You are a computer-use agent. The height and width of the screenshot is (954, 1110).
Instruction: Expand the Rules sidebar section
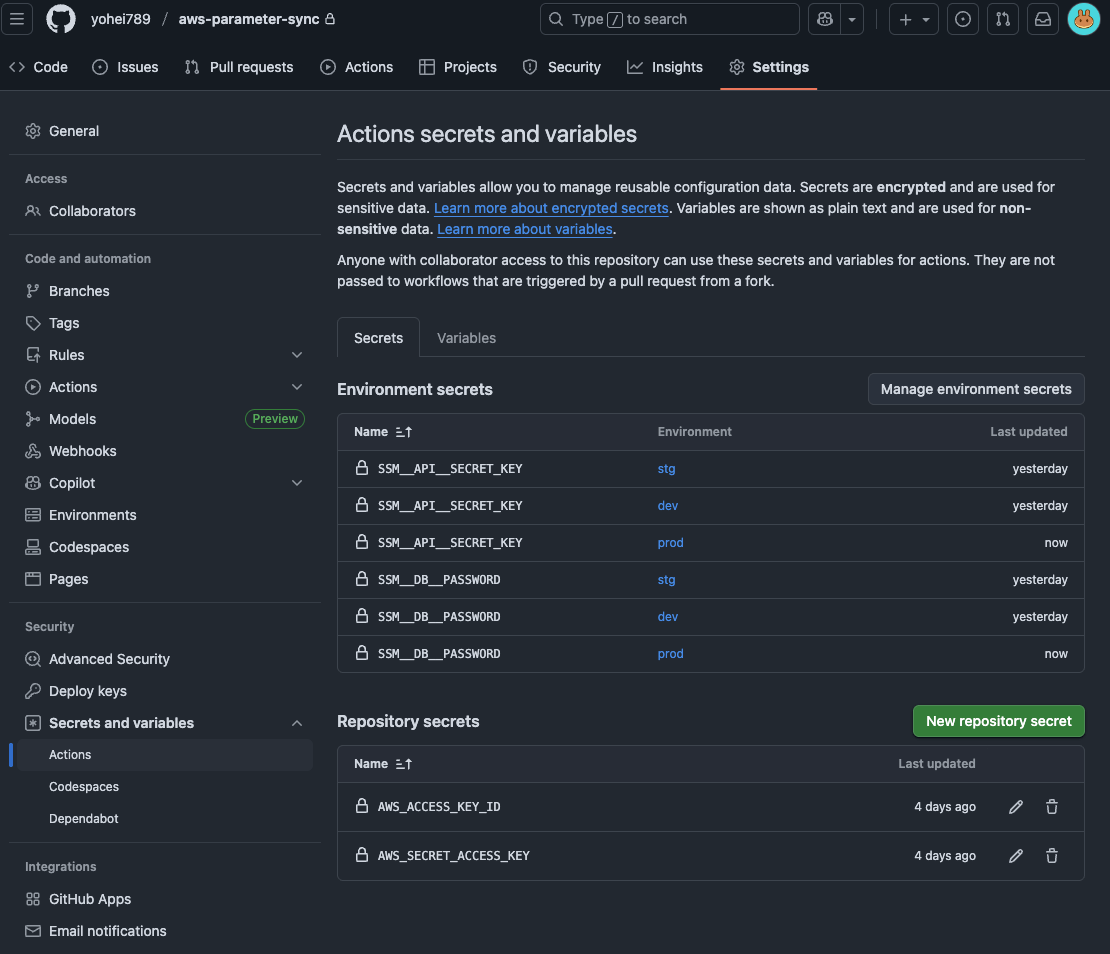[296, 355]
